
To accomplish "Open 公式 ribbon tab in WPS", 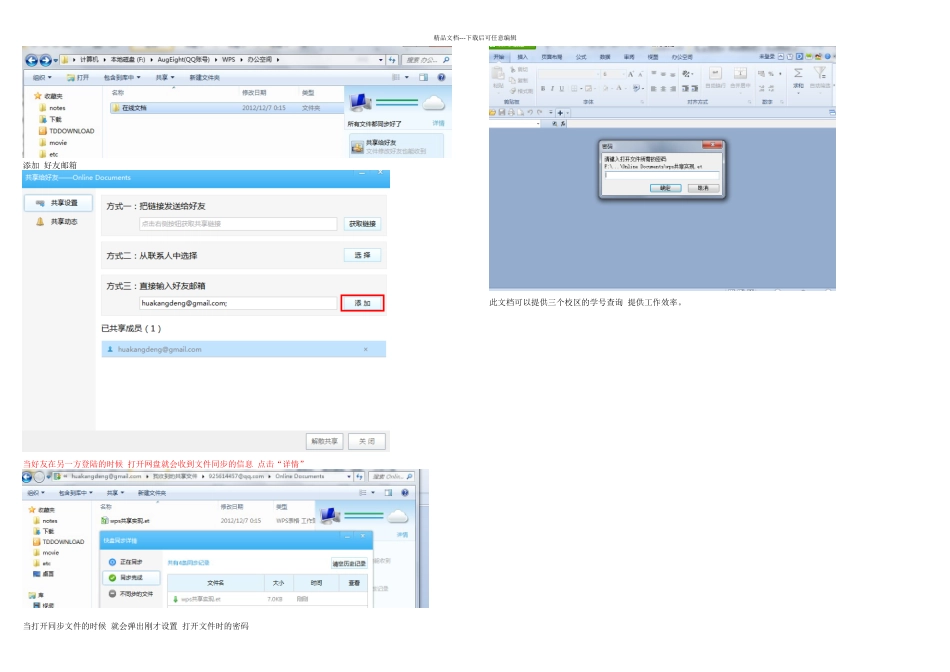I will click(x=581, y=57).
